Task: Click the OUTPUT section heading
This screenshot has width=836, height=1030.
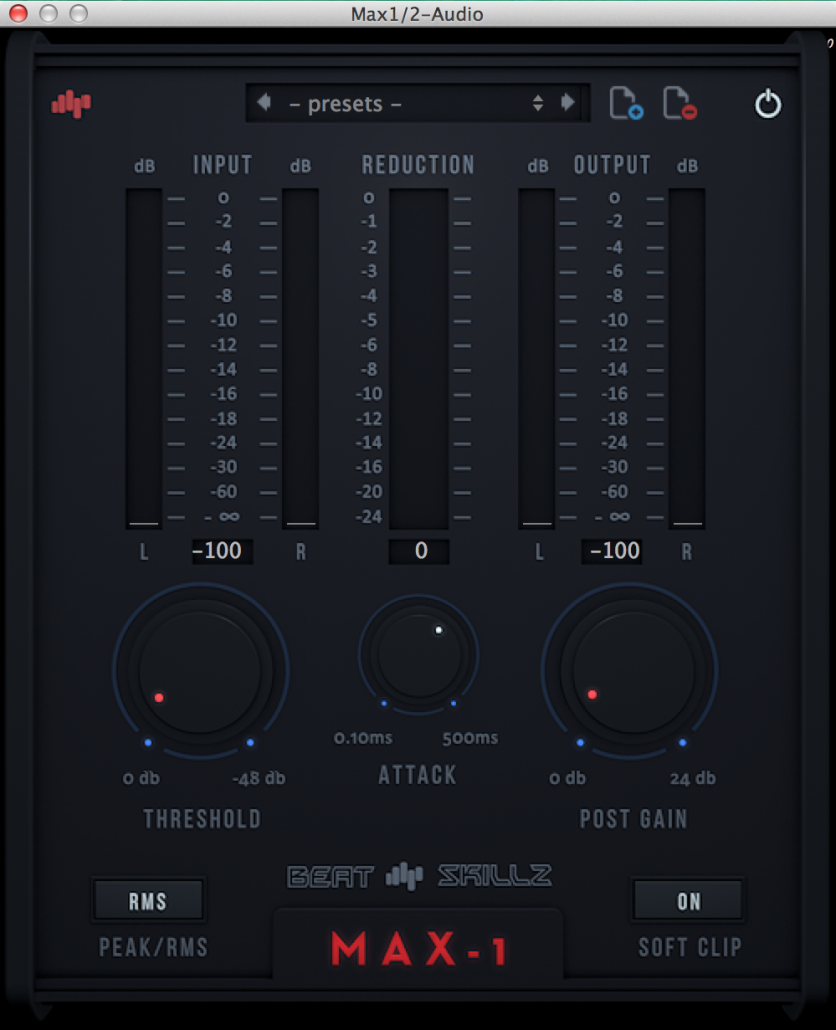Action: pos(612,164)
